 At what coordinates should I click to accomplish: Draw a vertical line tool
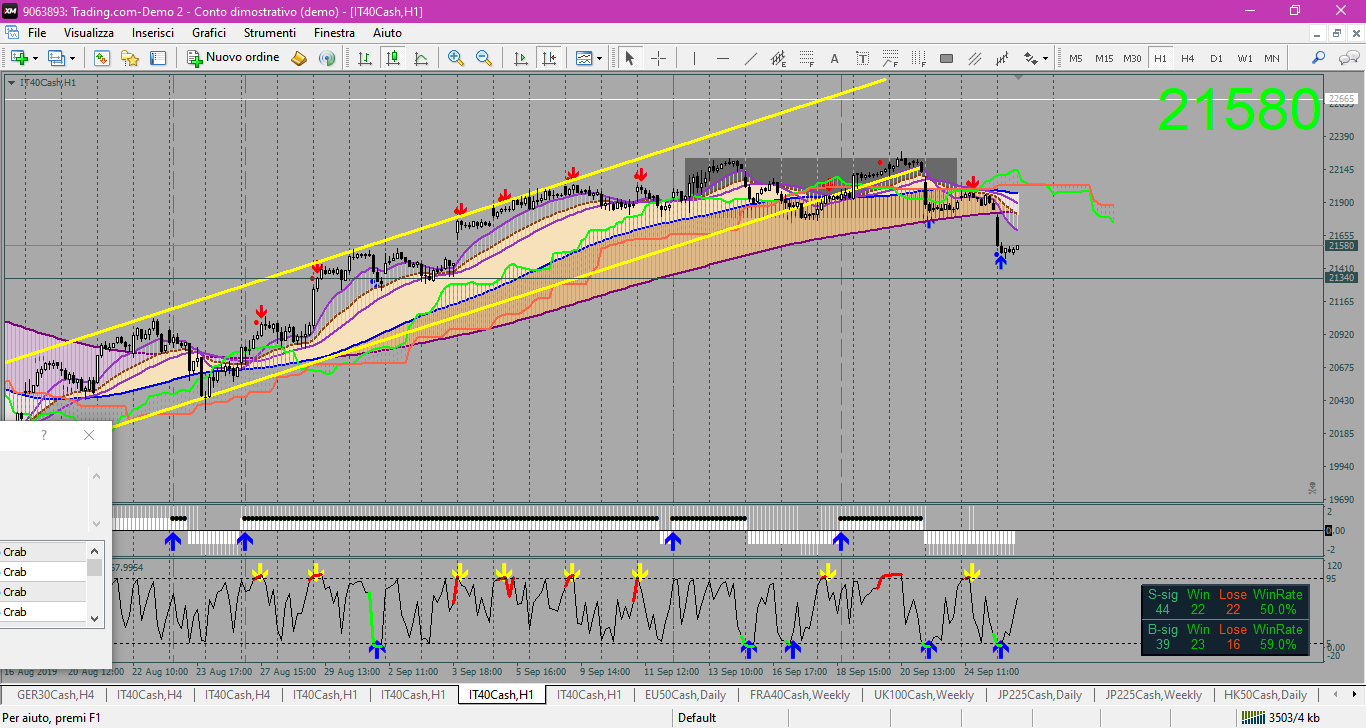(x=694, y=58)
